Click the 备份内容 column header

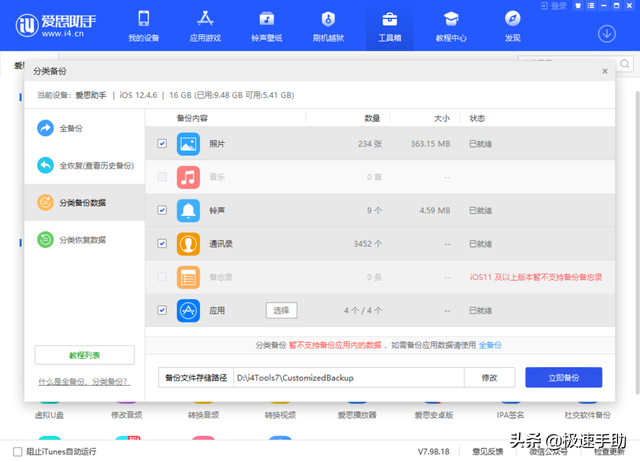[192, 118]
